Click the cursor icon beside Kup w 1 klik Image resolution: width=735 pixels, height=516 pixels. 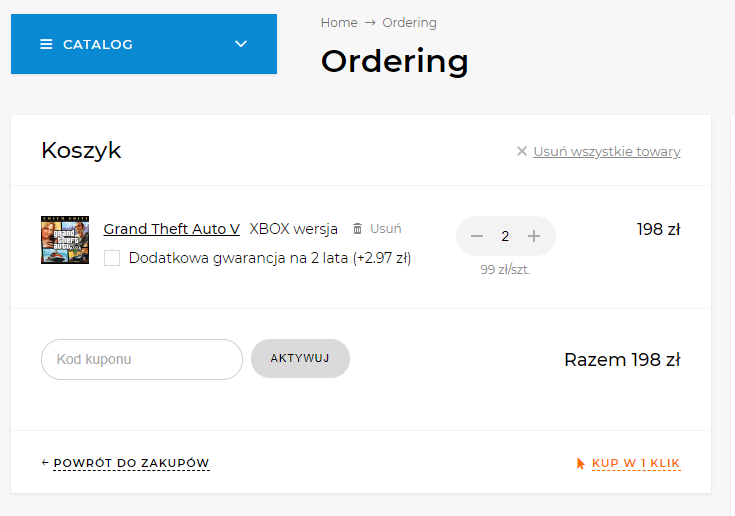pyautogui.click(x=581, y=463)
